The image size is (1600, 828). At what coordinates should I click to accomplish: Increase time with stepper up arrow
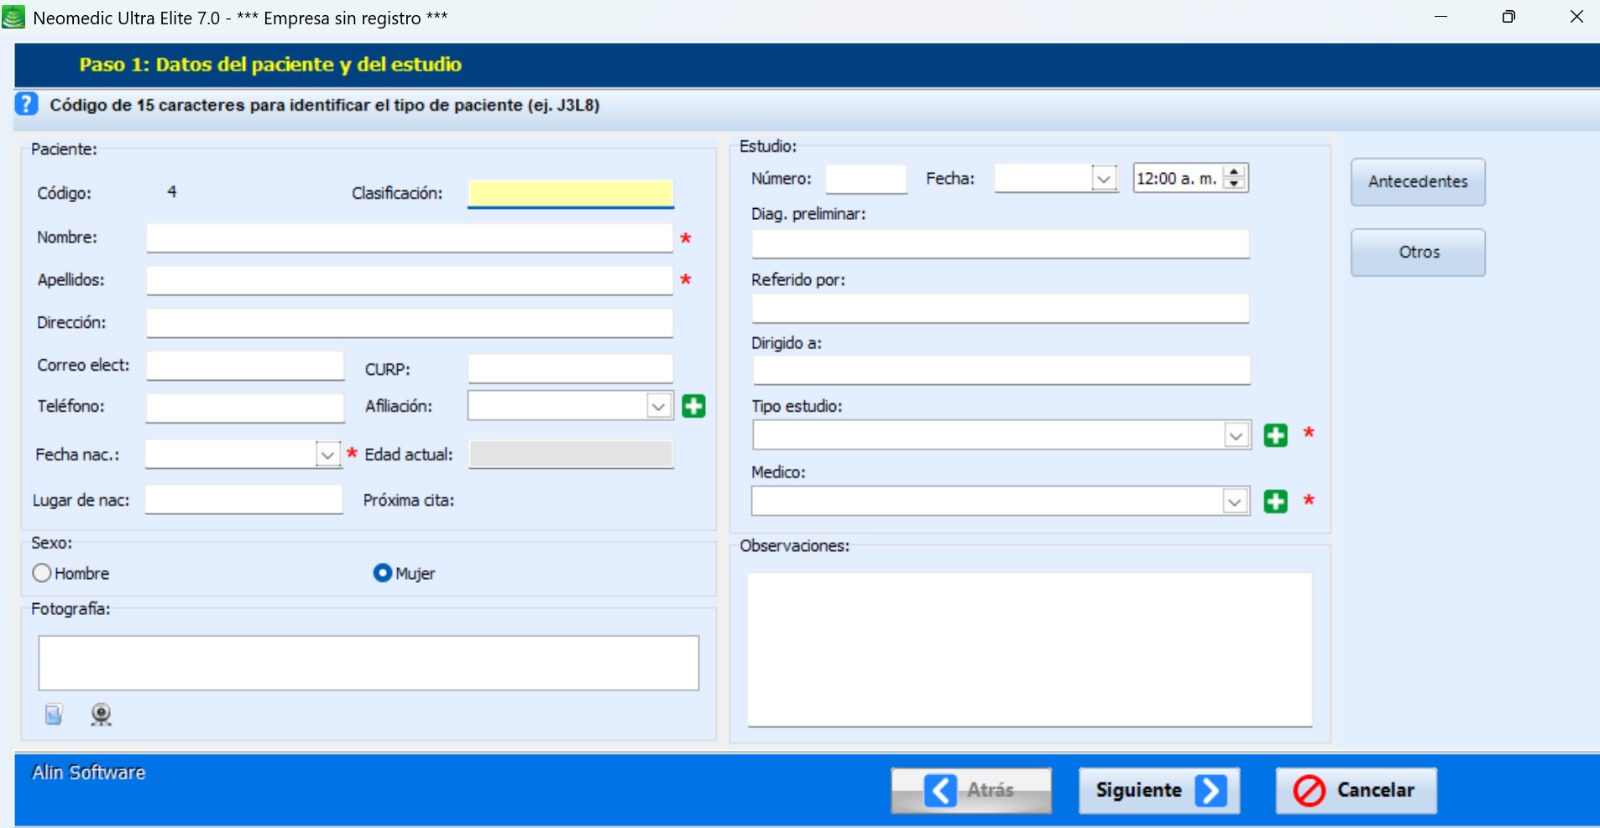1235,172
